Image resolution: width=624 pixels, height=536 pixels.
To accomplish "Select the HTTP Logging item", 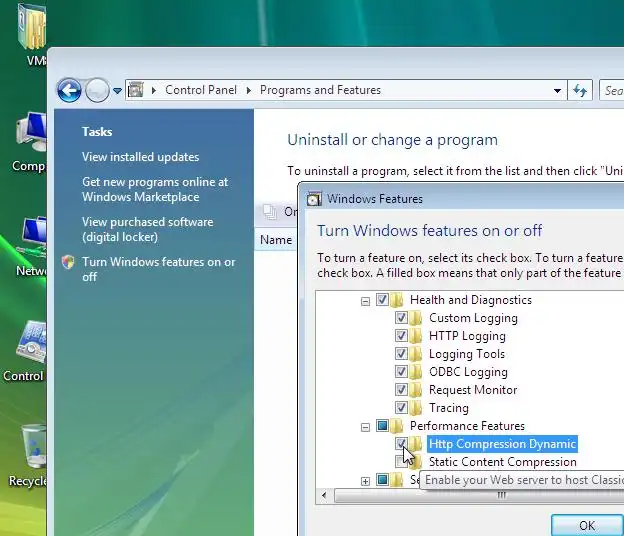I will click(467, 336).
